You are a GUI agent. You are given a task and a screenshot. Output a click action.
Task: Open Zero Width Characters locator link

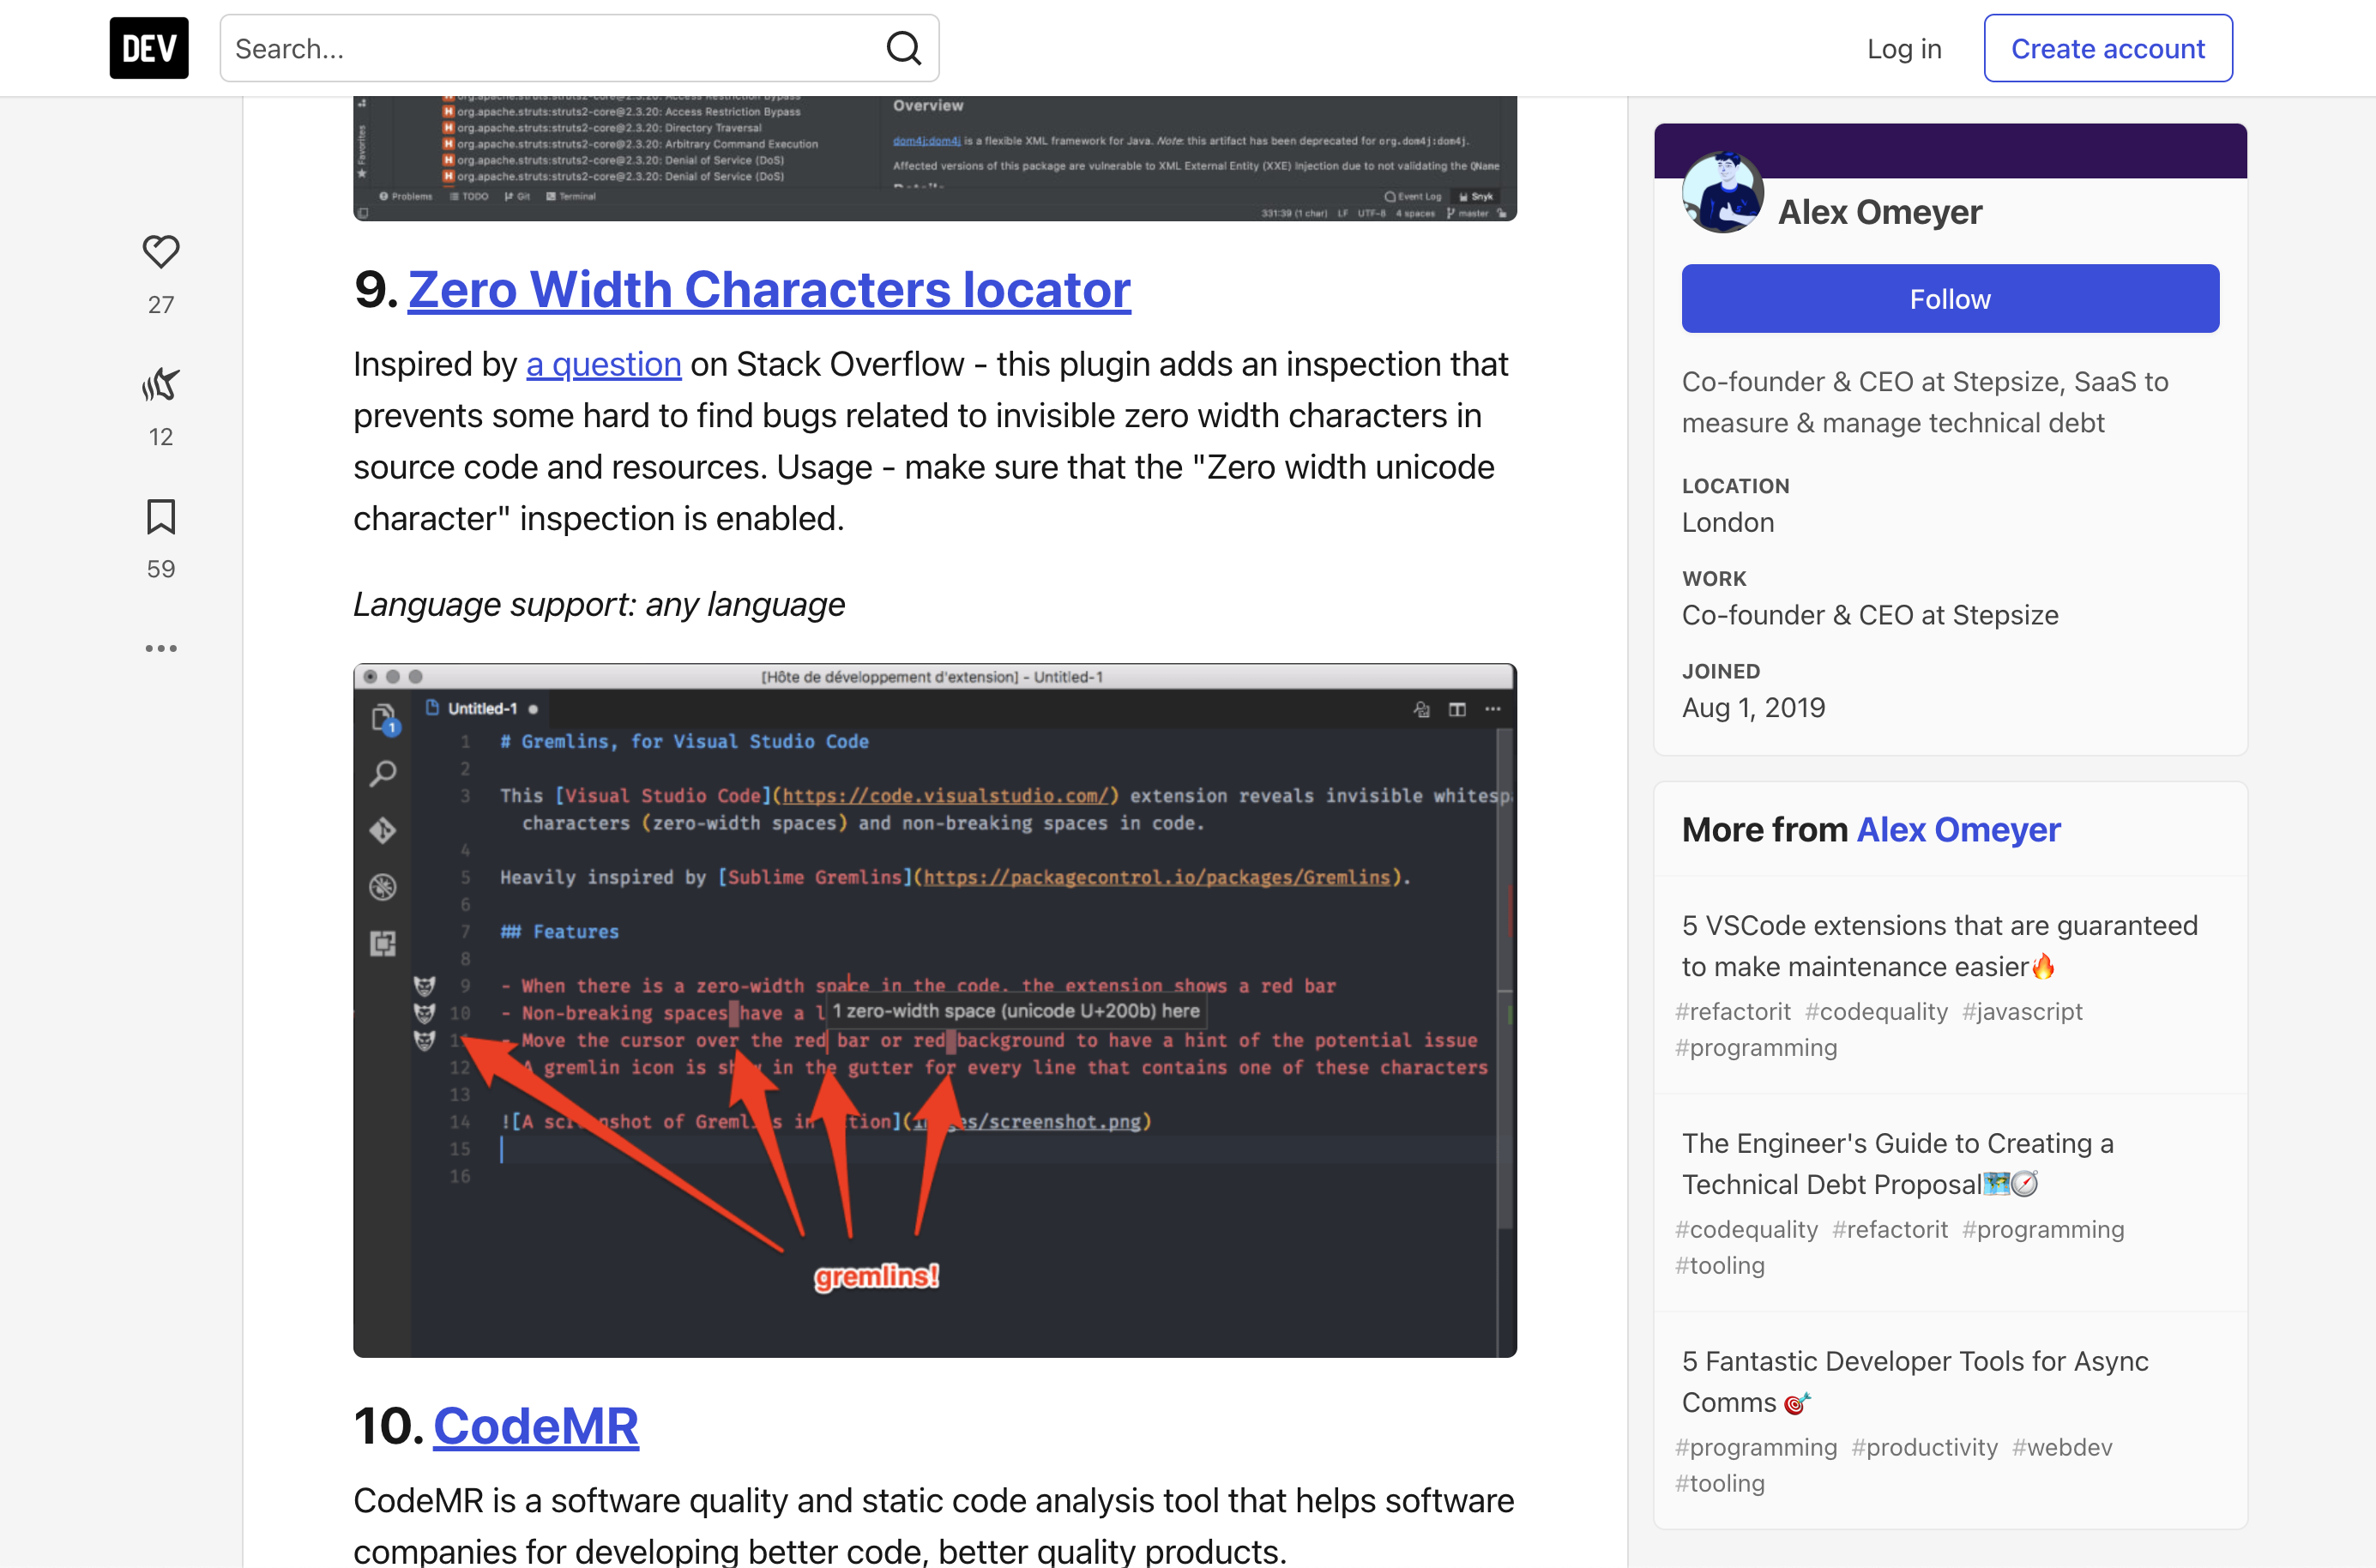[768, 290]
